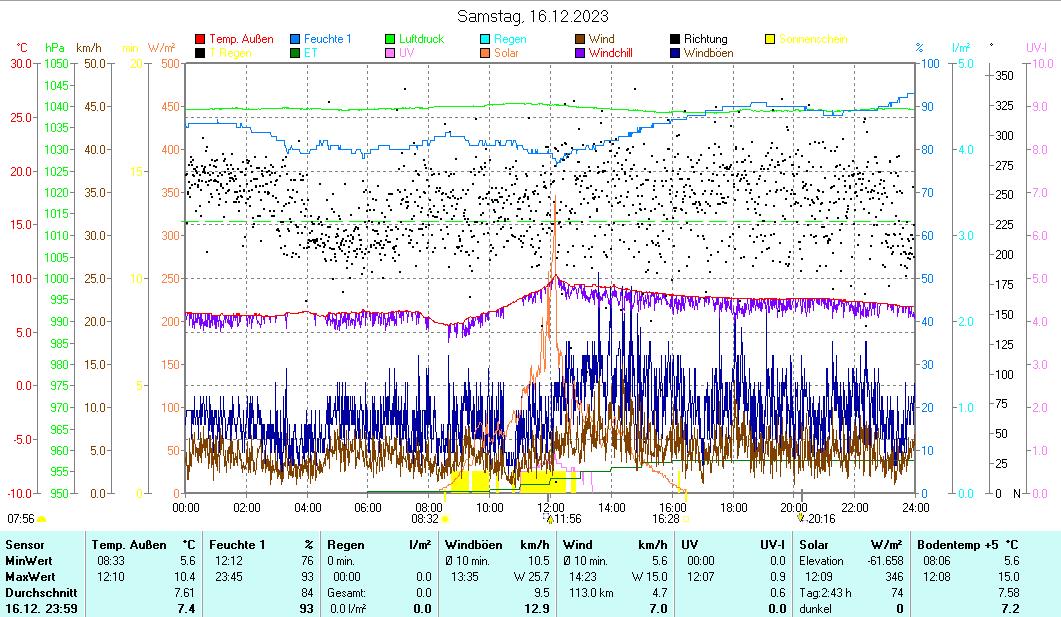Click the brown Wind legend square
Viewport: 1061px width, 617px height.
point(580,39)
